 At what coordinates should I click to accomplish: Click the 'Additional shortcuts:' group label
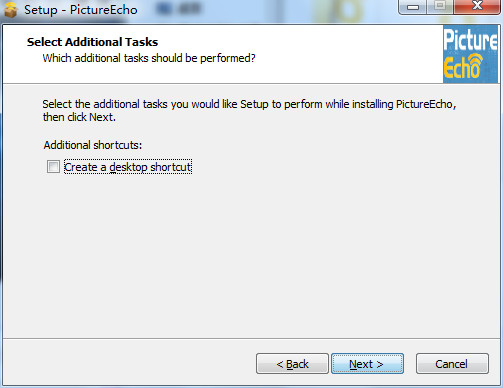click(x=93, y=145)
